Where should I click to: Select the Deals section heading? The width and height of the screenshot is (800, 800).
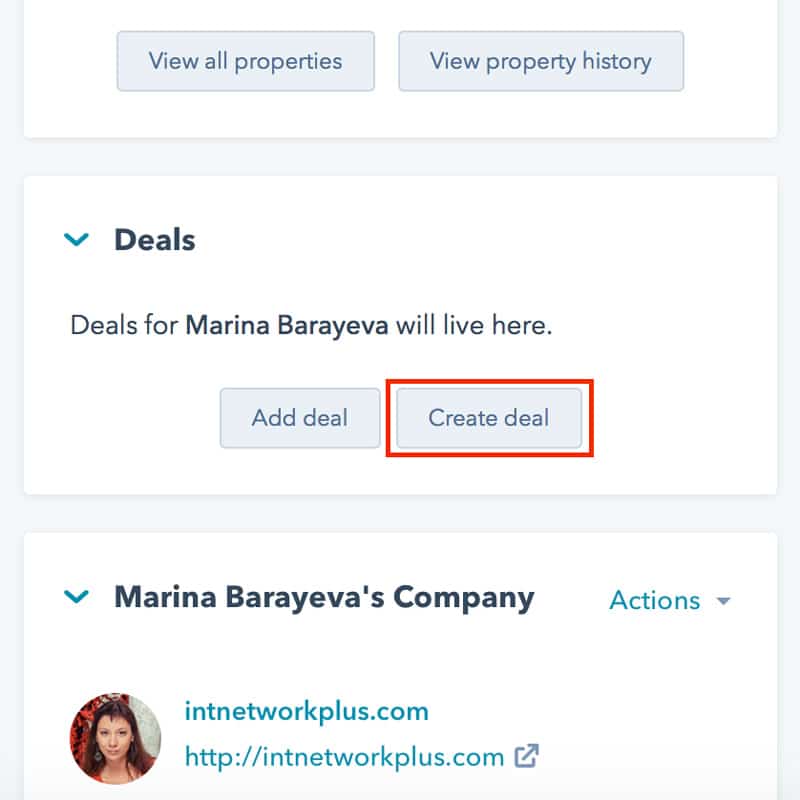click(155, 239)
